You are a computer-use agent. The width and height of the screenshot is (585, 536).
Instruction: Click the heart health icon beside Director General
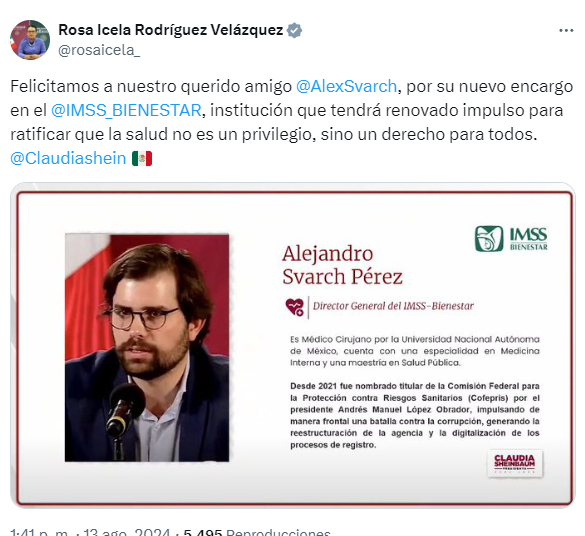[x=295, y=307]
